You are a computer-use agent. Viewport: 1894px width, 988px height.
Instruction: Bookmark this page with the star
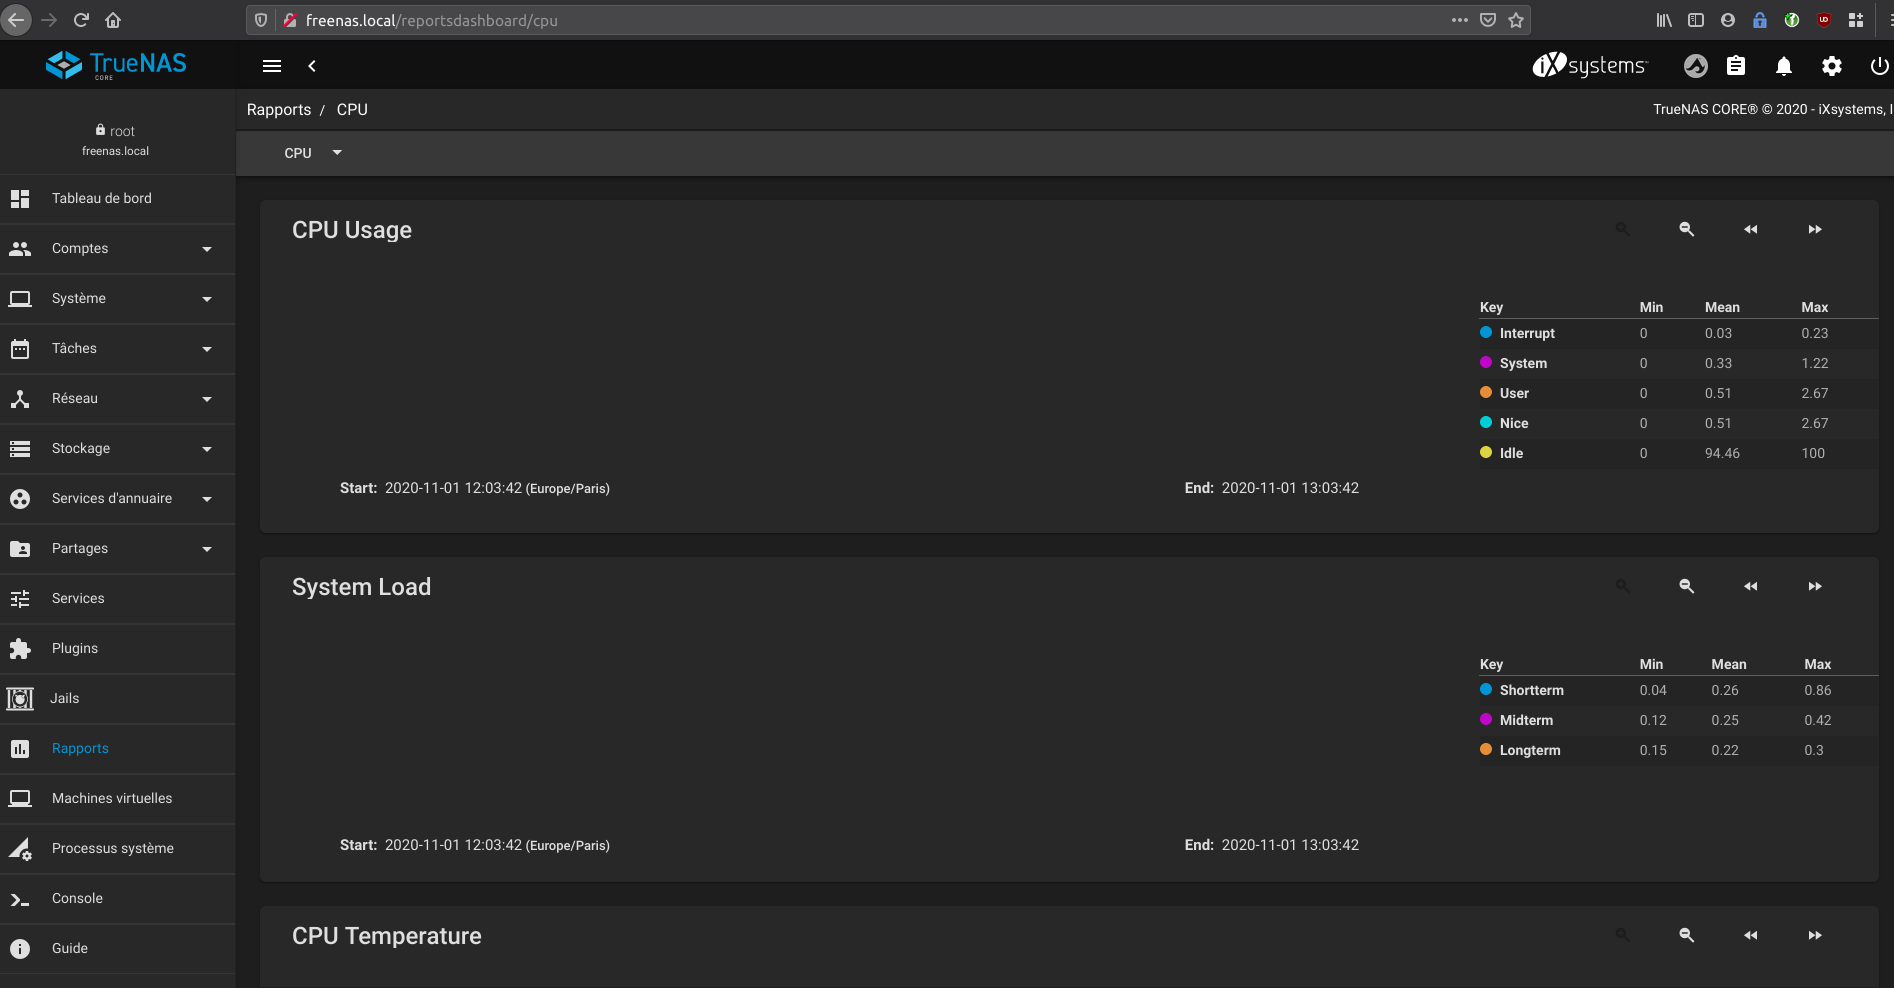coord(1516,20)
